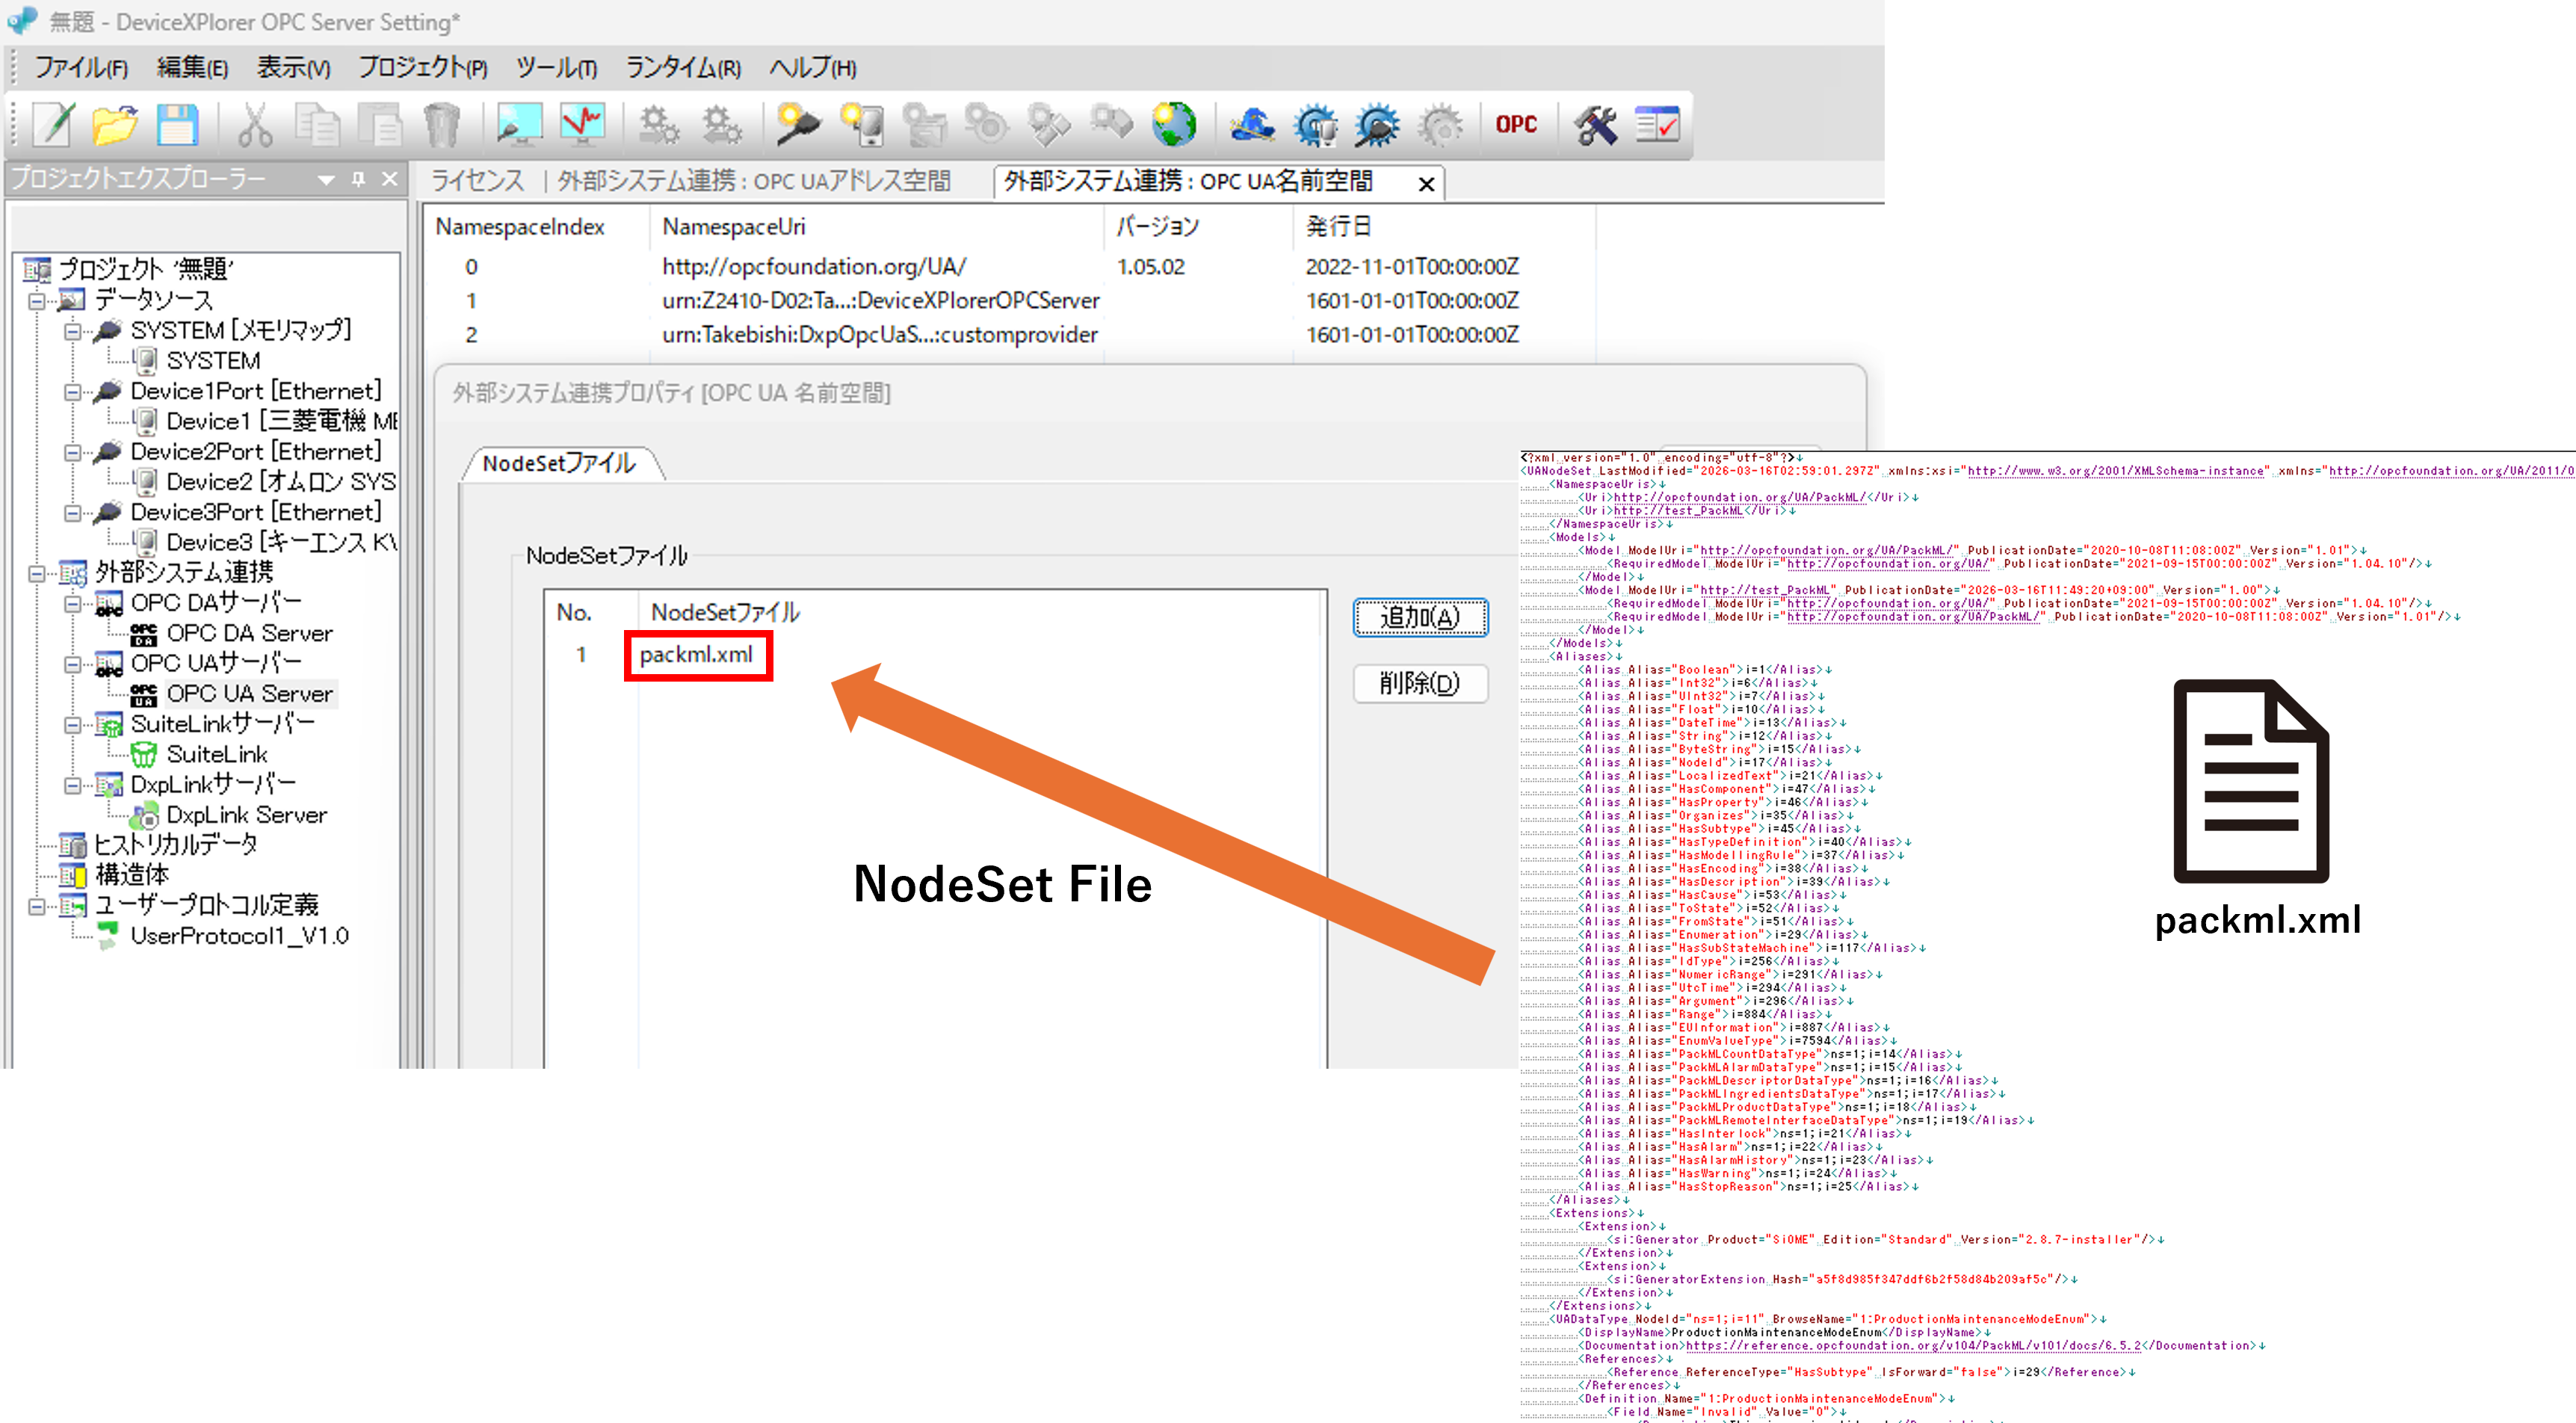
Task: Collapse the データソース tree node
Action: click(x=37, y=300)
